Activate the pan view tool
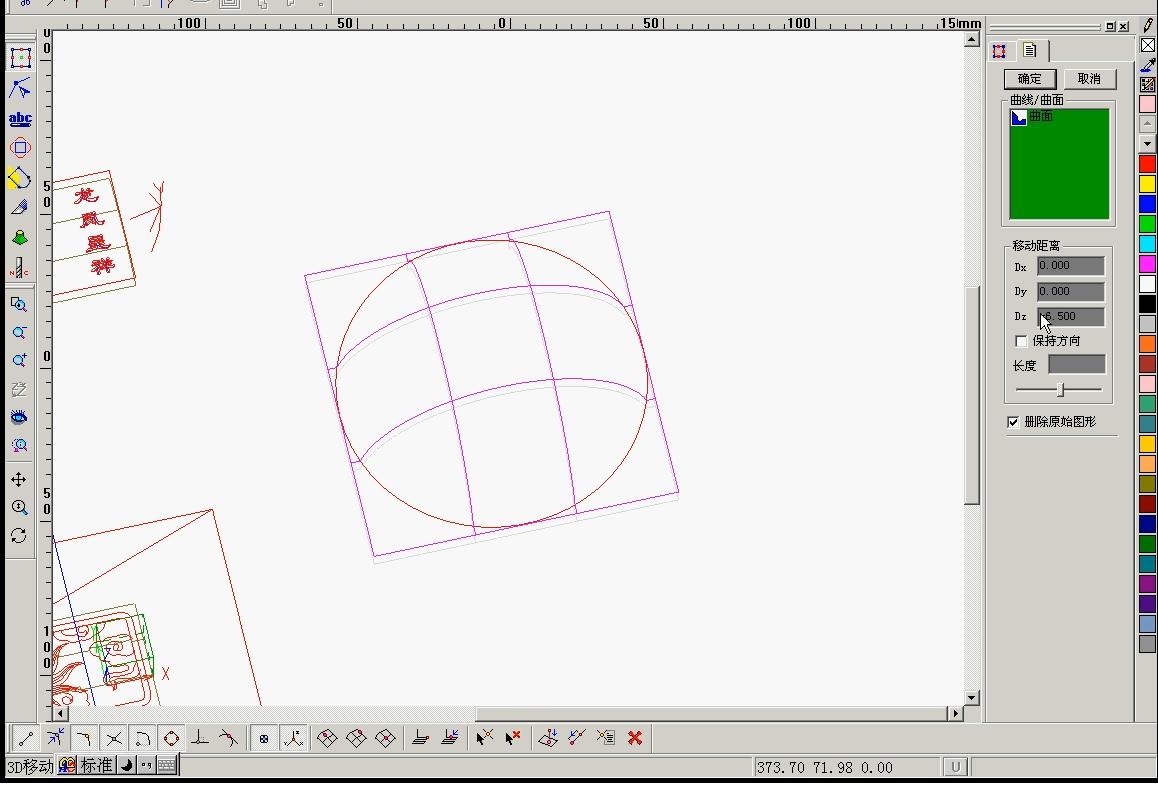The height and width of the screenshot is (786, 1158). [x=19, y=480]
